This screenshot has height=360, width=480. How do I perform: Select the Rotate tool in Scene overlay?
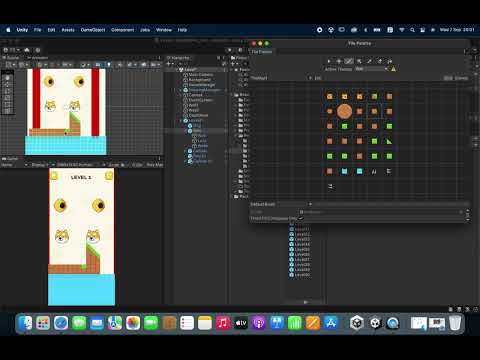[x=7, y=91]
